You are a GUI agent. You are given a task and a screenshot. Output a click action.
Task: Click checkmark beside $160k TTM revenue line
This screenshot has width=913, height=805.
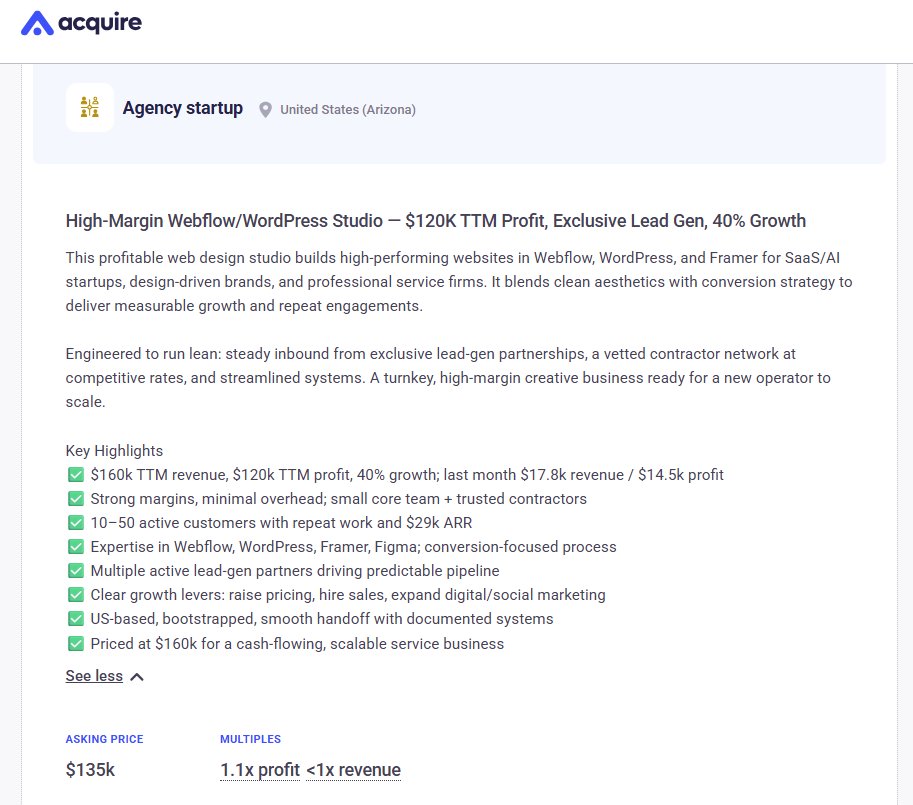(76, 475)
